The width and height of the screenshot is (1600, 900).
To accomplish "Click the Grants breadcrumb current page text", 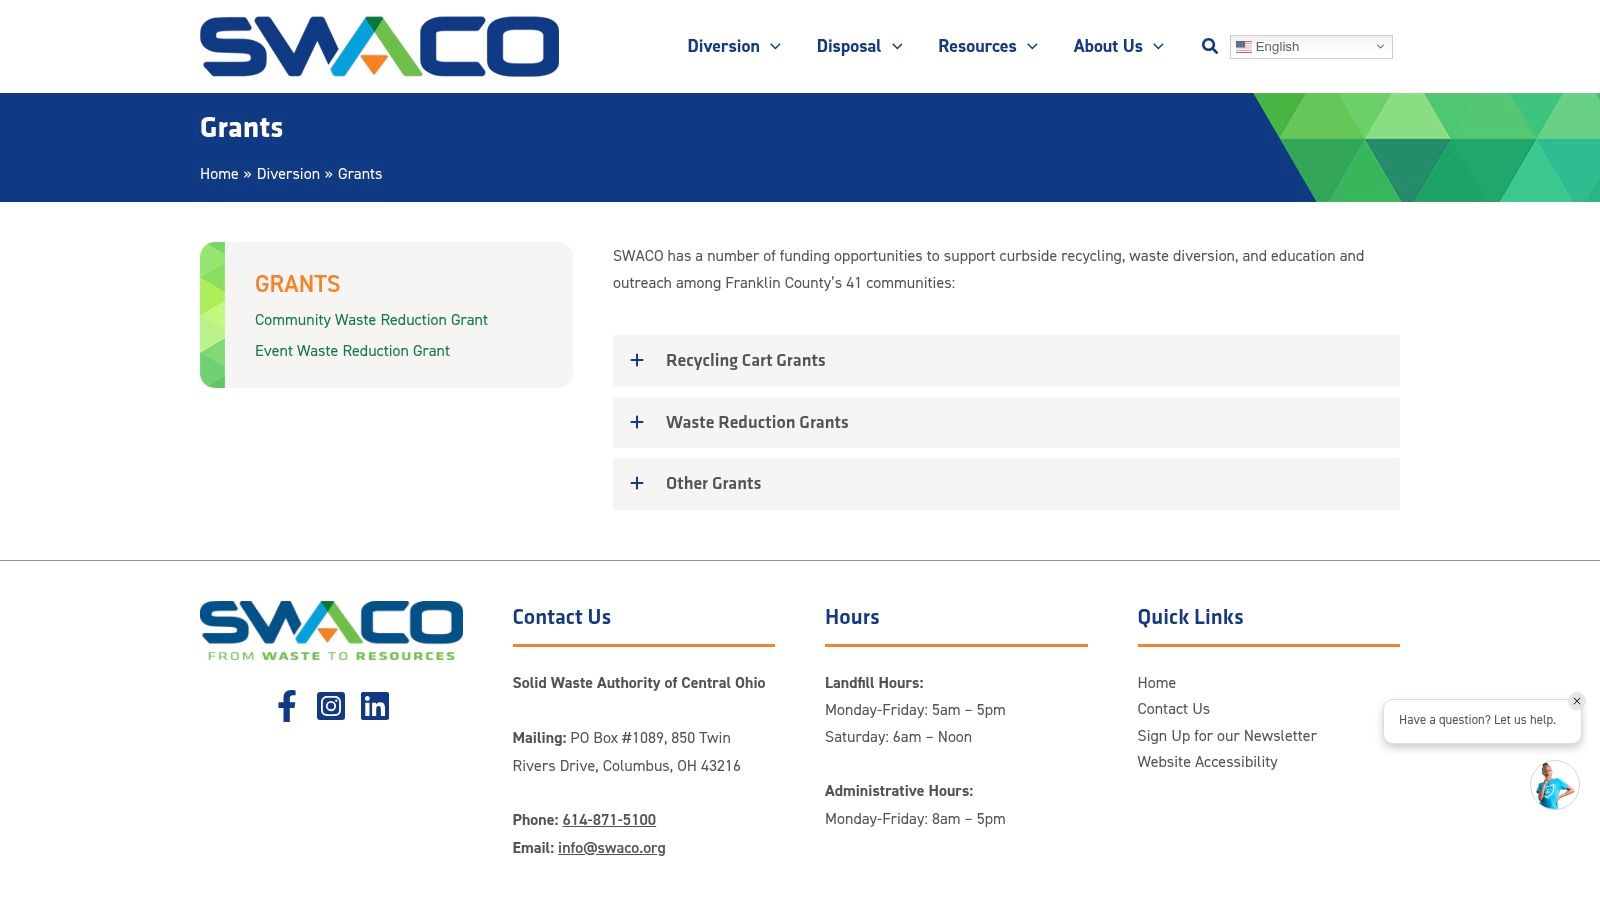I will (360, 174).
